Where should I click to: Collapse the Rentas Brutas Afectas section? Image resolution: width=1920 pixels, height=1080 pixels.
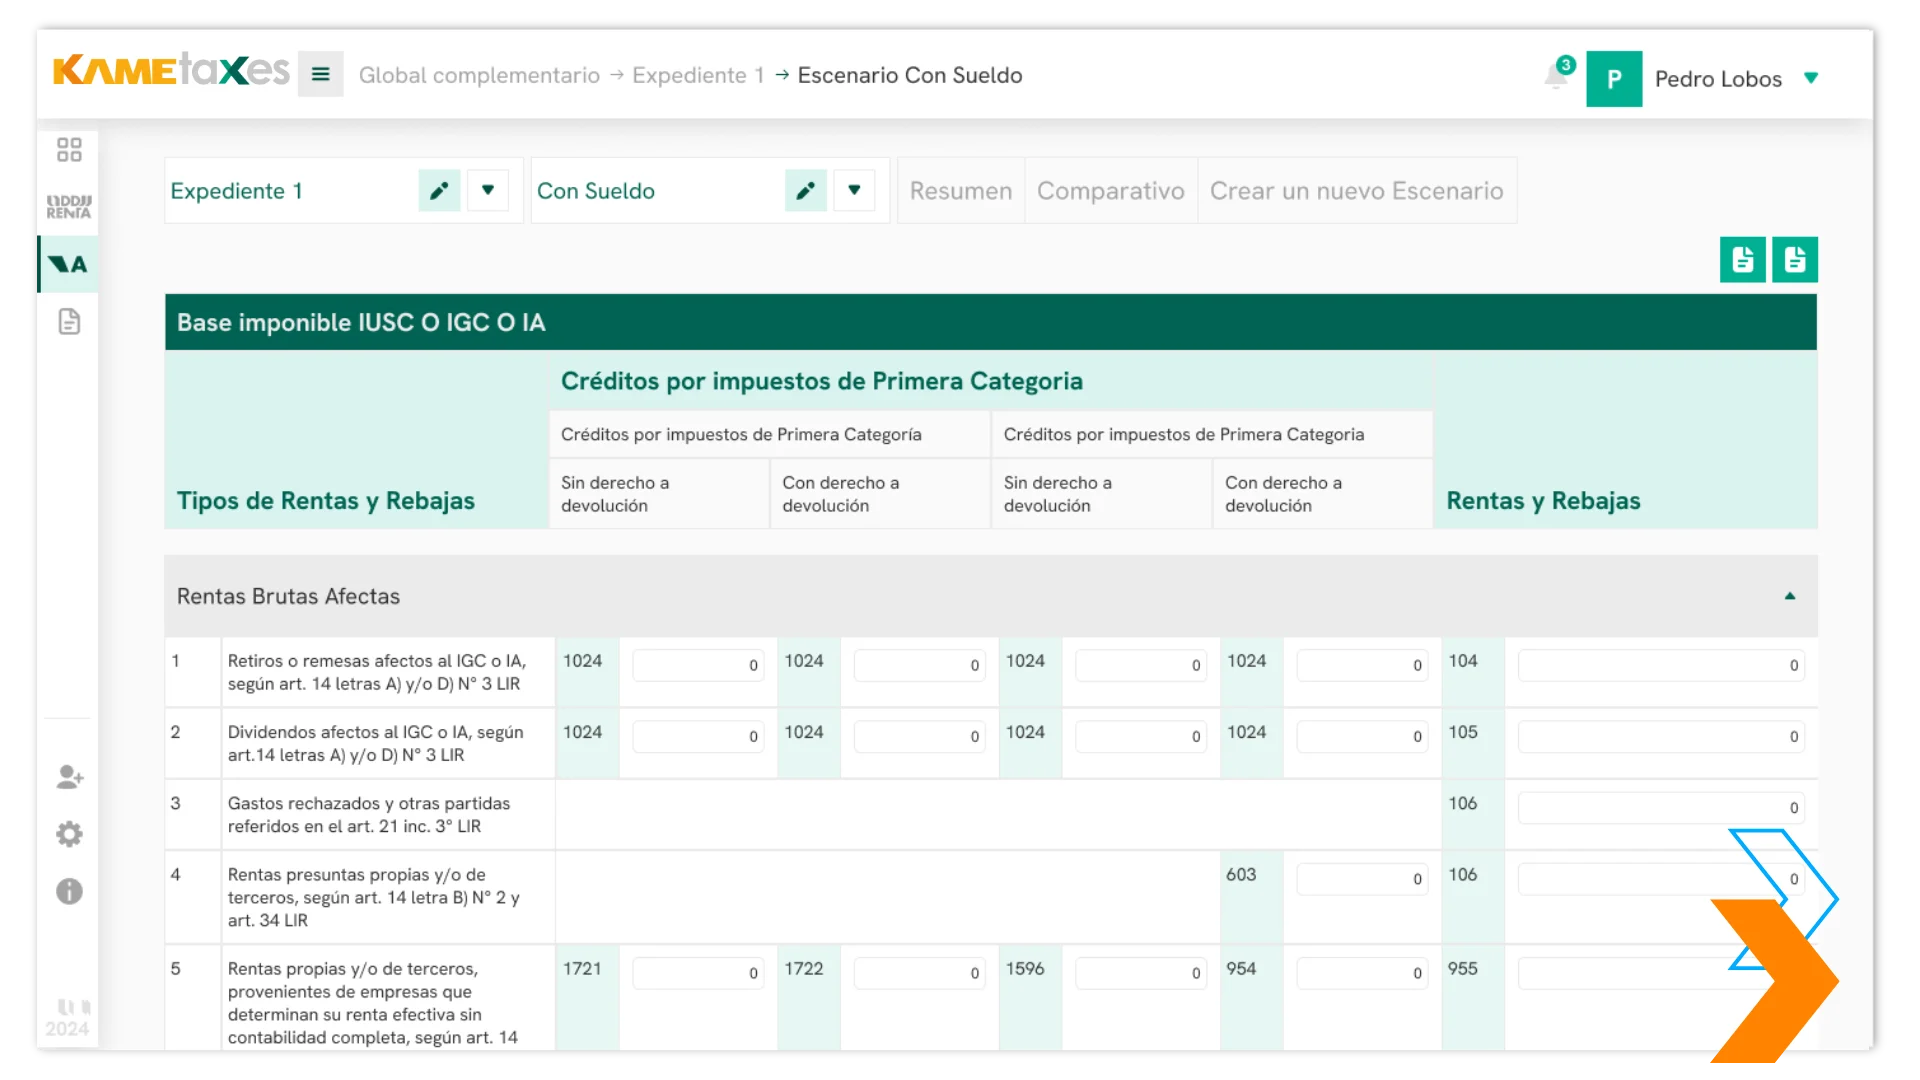(x=1788, y=596)
